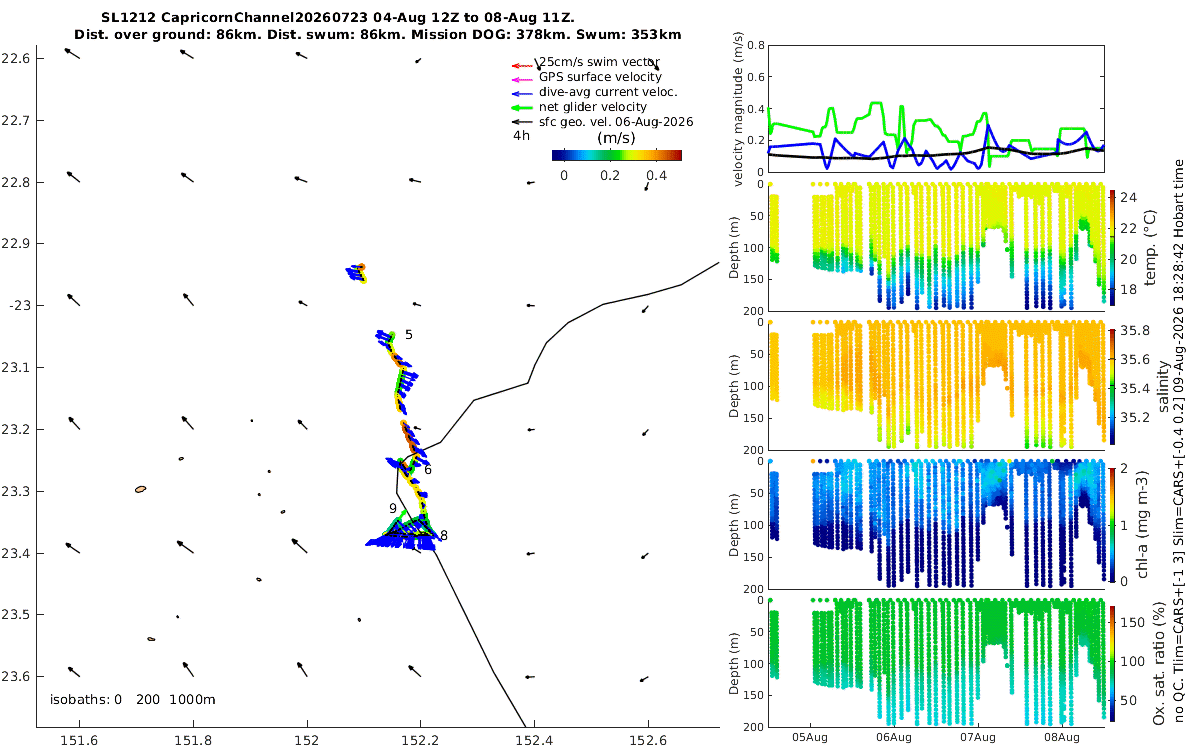Screen dimensions: 1200x750
Task: Click the 'Depth (m)' label of the oxygen panel
Action: pyautogui.click(x=735, y=662)
